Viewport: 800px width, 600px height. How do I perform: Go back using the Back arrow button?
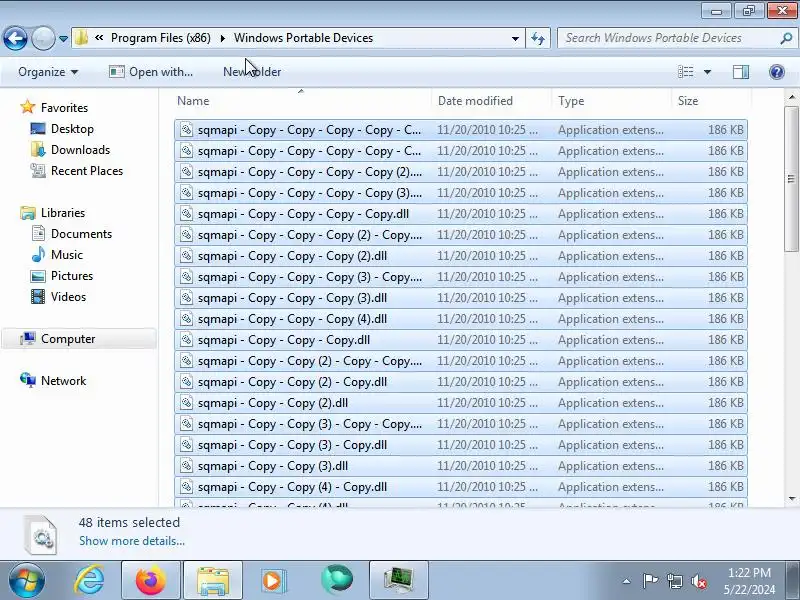(x=15, y=38)
